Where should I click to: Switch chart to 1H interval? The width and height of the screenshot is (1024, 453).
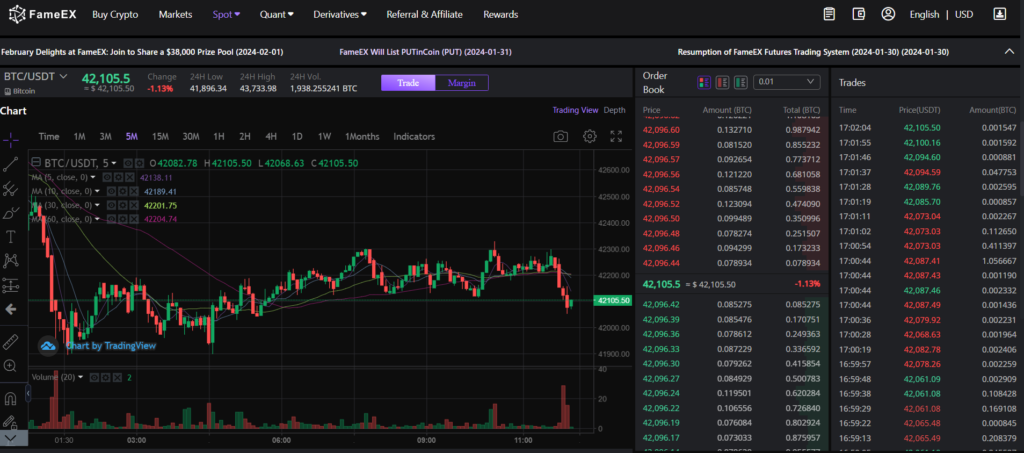[219, 136]
